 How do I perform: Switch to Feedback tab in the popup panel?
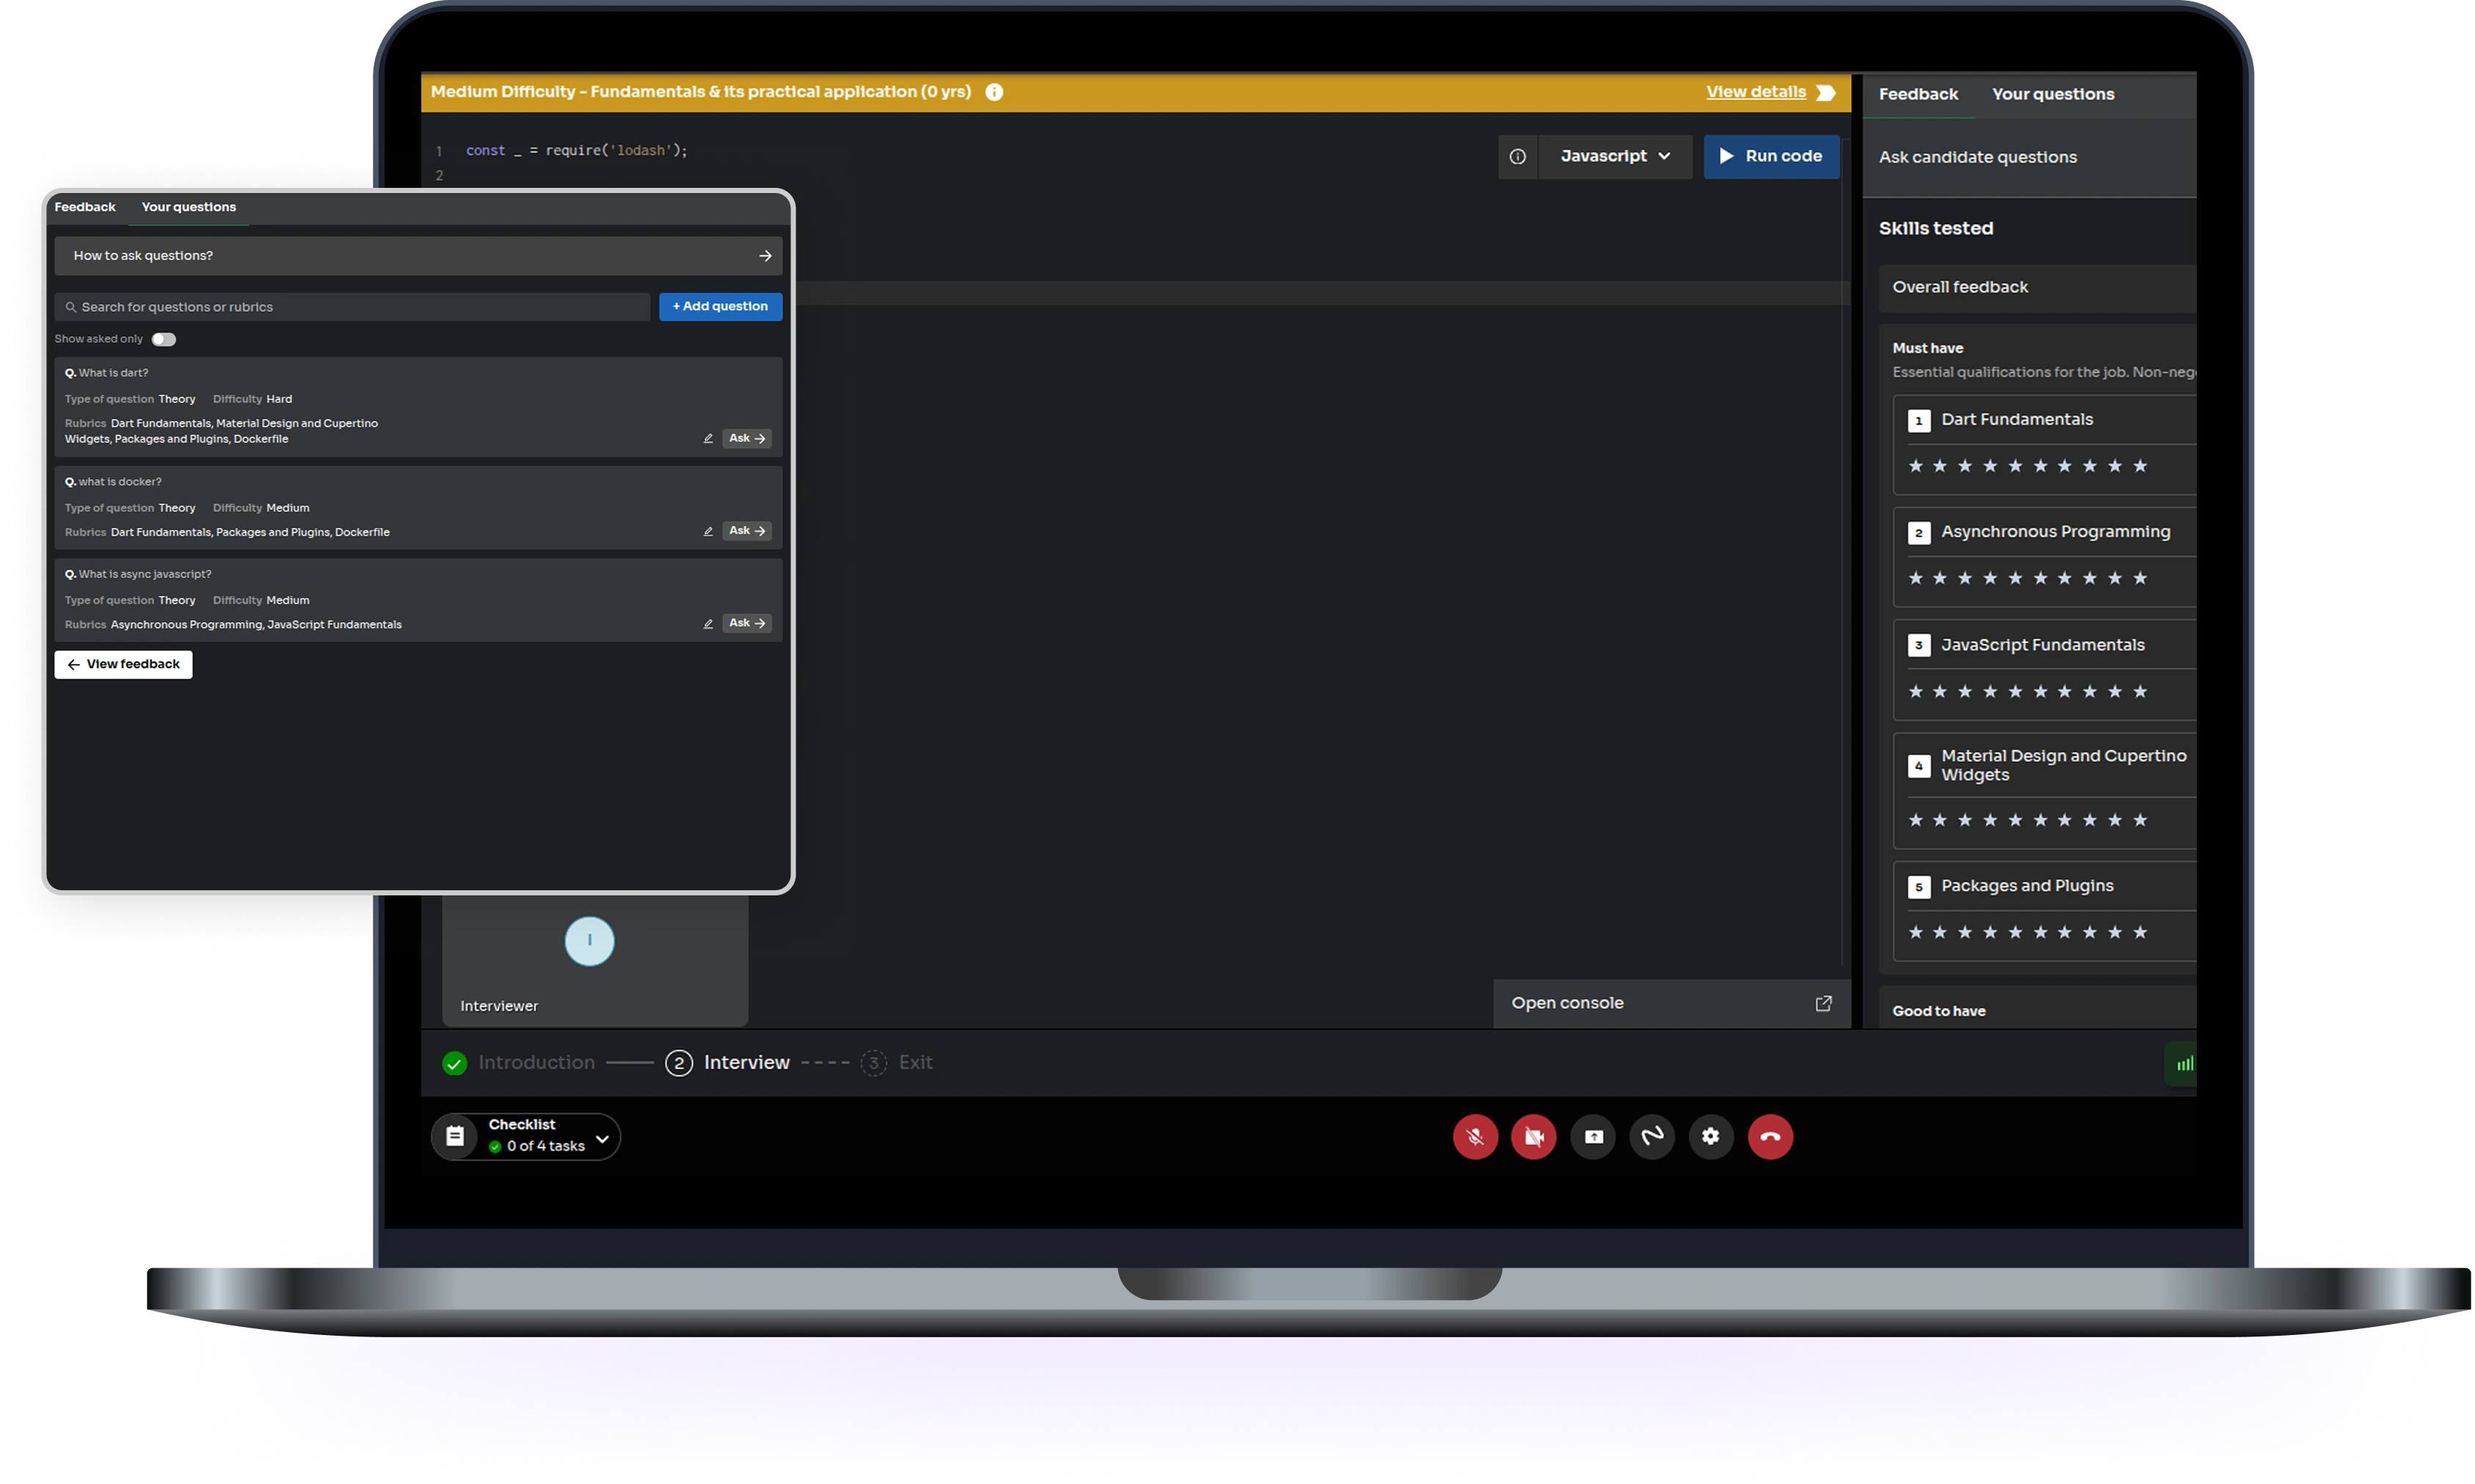(x=85, y=207)
